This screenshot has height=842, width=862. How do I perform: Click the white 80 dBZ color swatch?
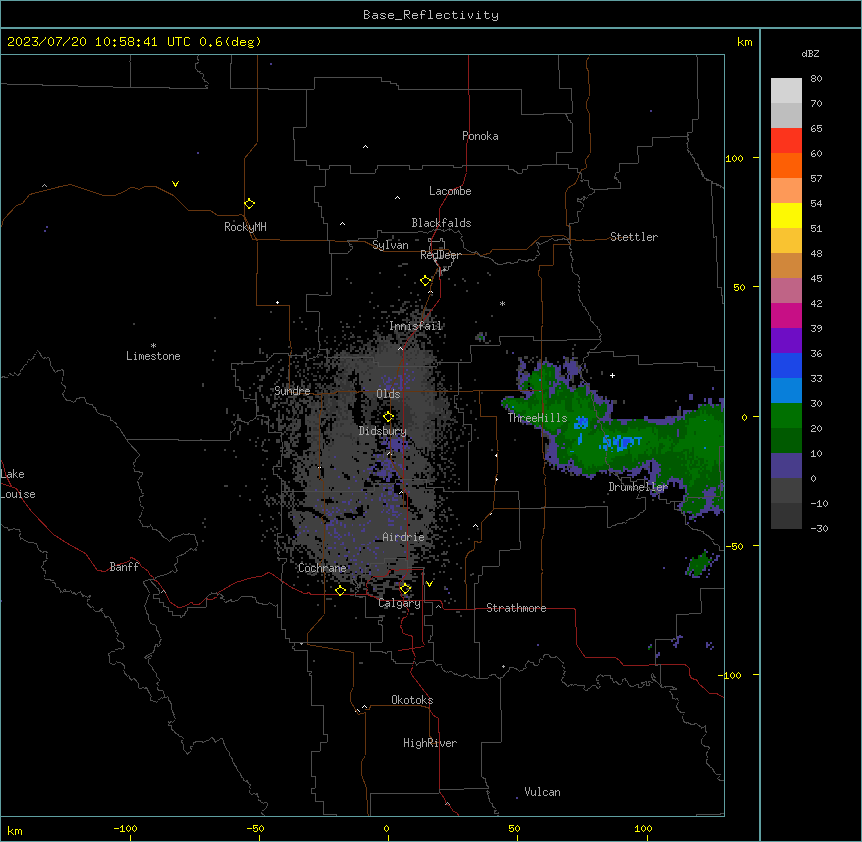pos(786,91)
